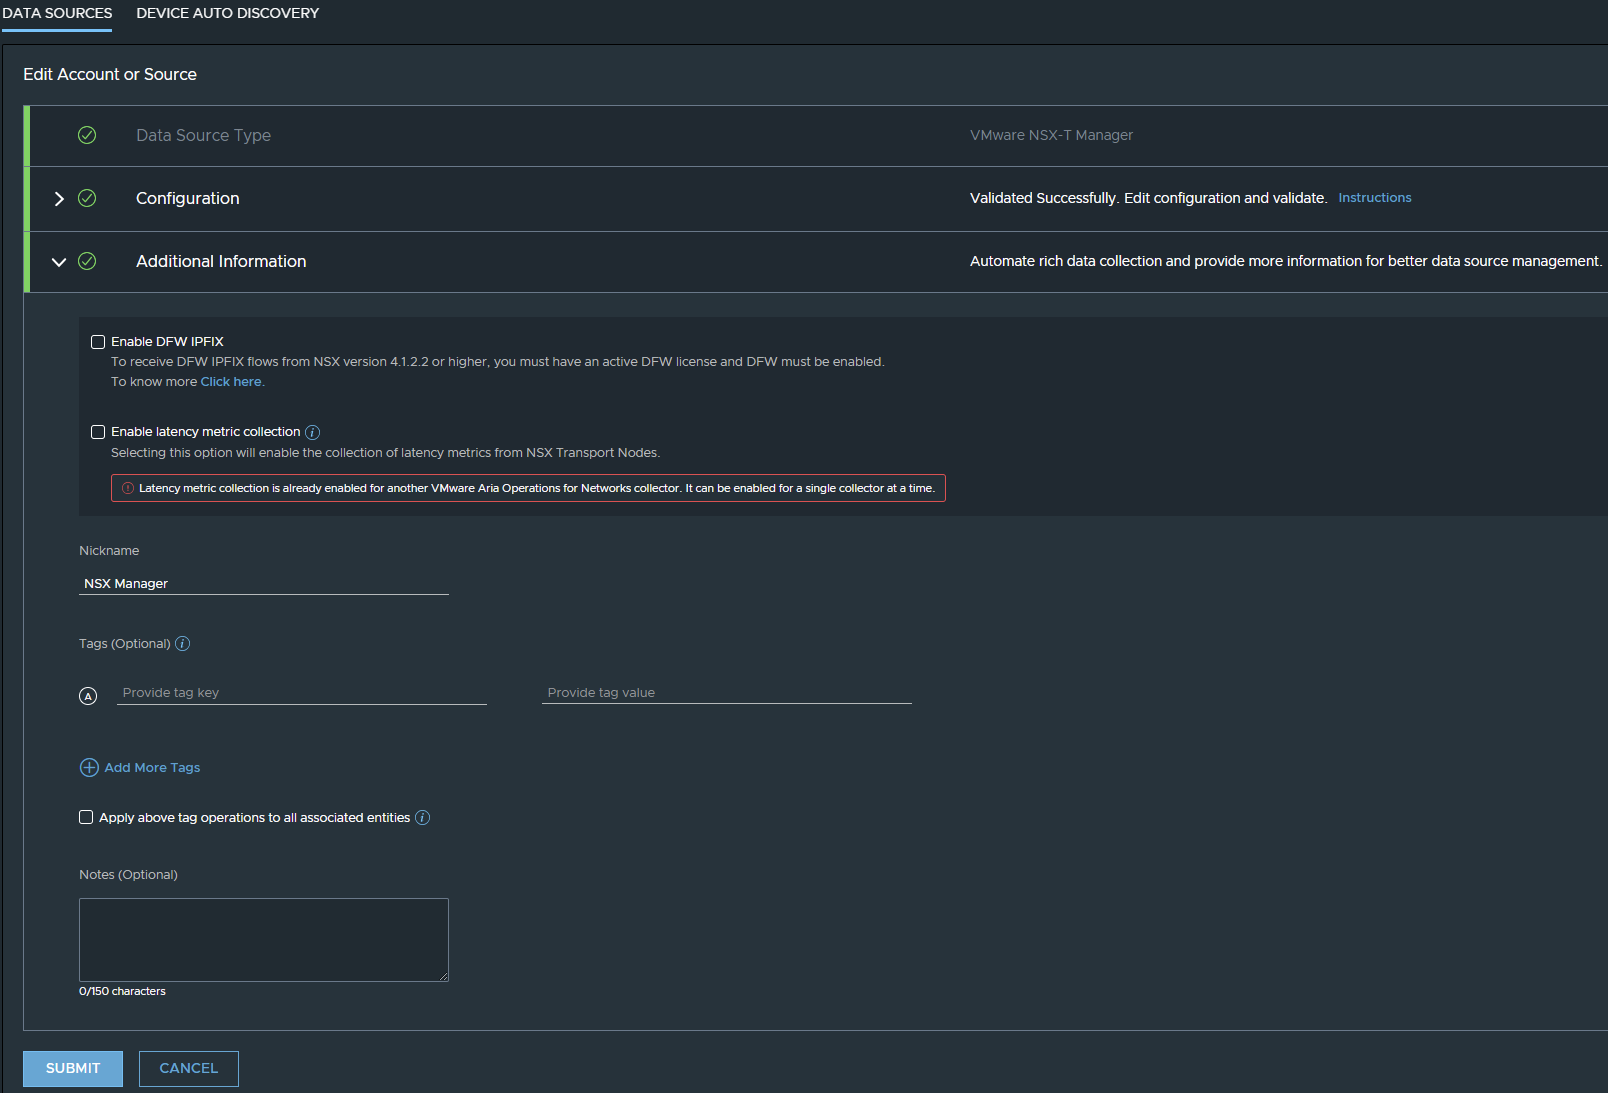This screenshot has width=1608, height=1093.
Task: Click the Tags info icon
Action: 183,644
